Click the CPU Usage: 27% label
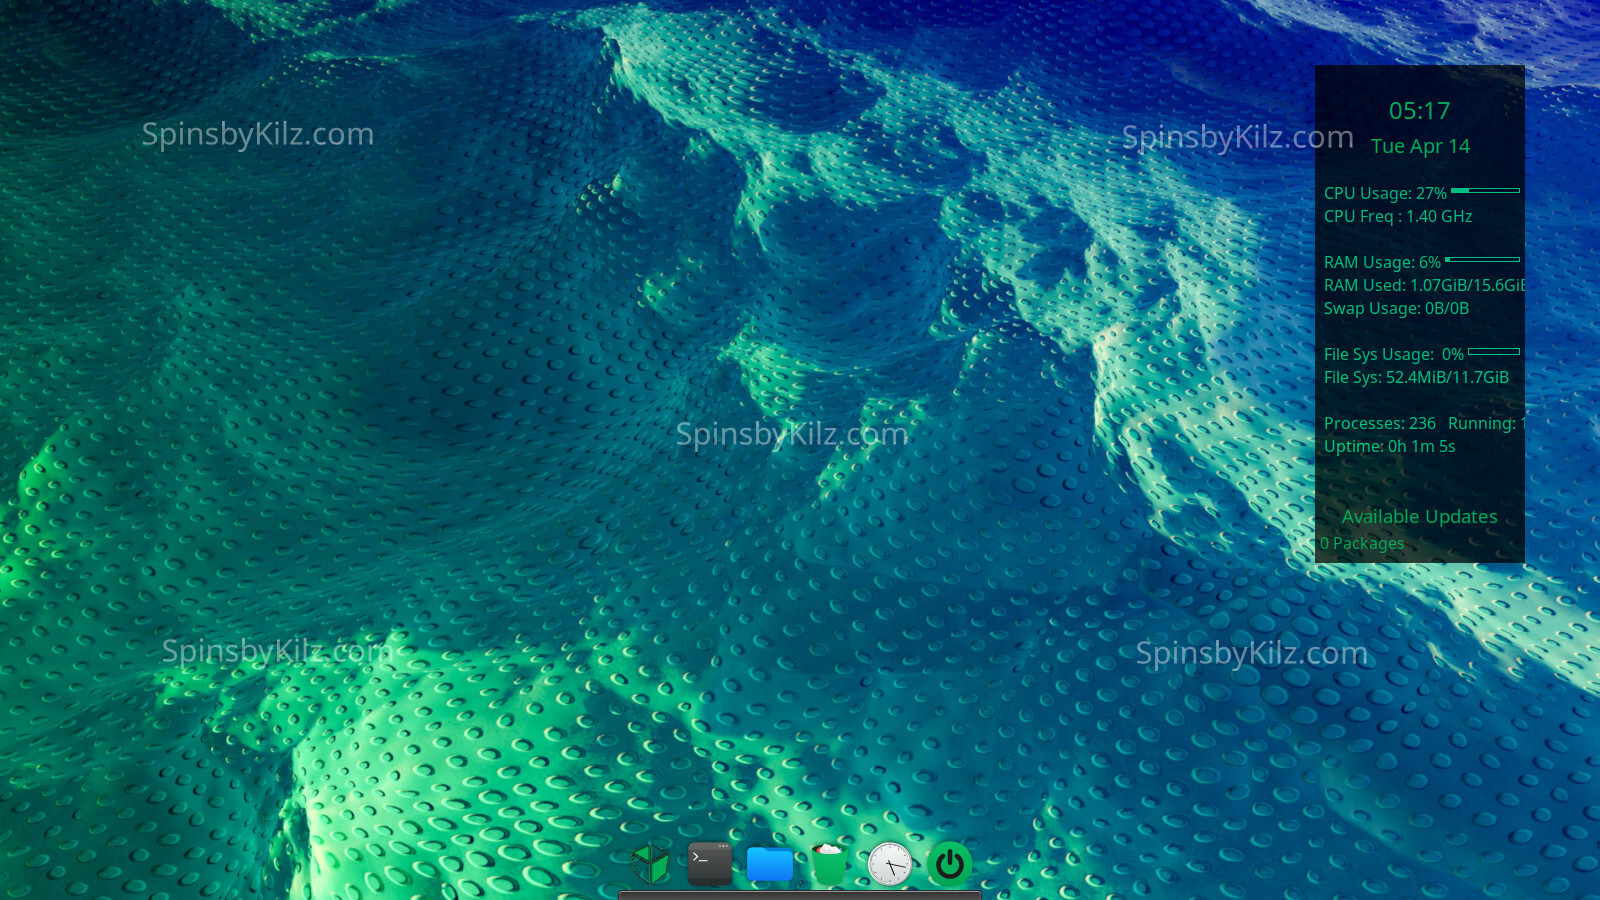 pyautogui.click(x=1385, y=193)
